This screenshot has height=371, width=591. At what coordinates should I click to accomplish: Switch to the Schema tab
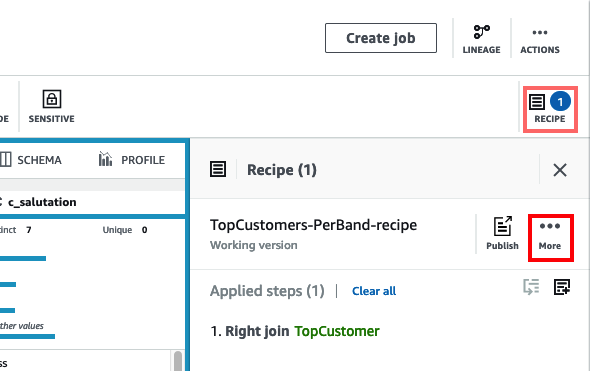[31, 160]
